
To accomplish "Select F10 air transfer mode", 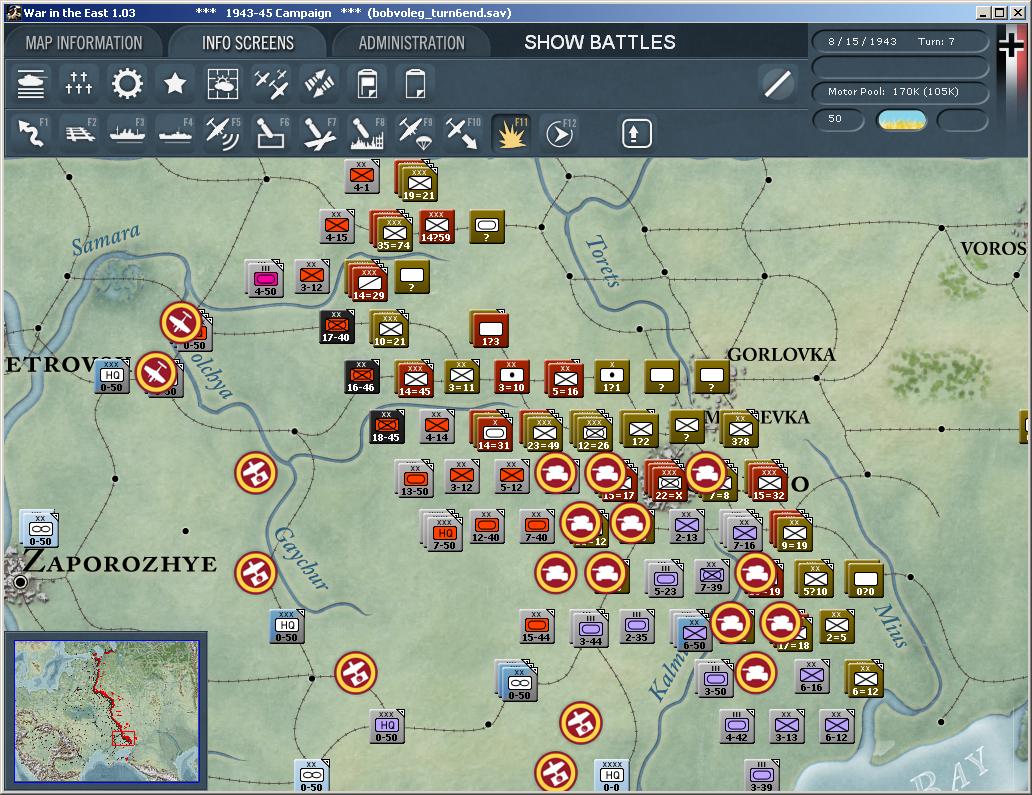I will click(463, 133).
